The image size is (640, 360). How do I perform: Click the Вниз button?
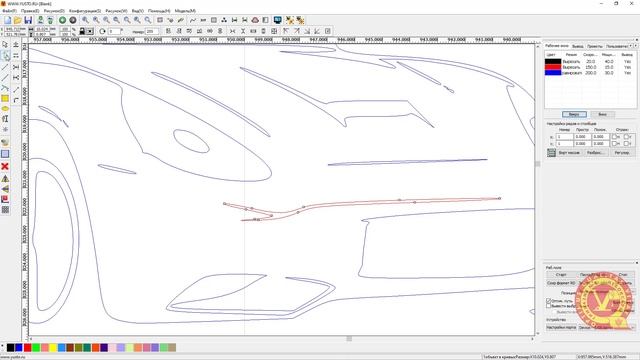tap(602, 114)
